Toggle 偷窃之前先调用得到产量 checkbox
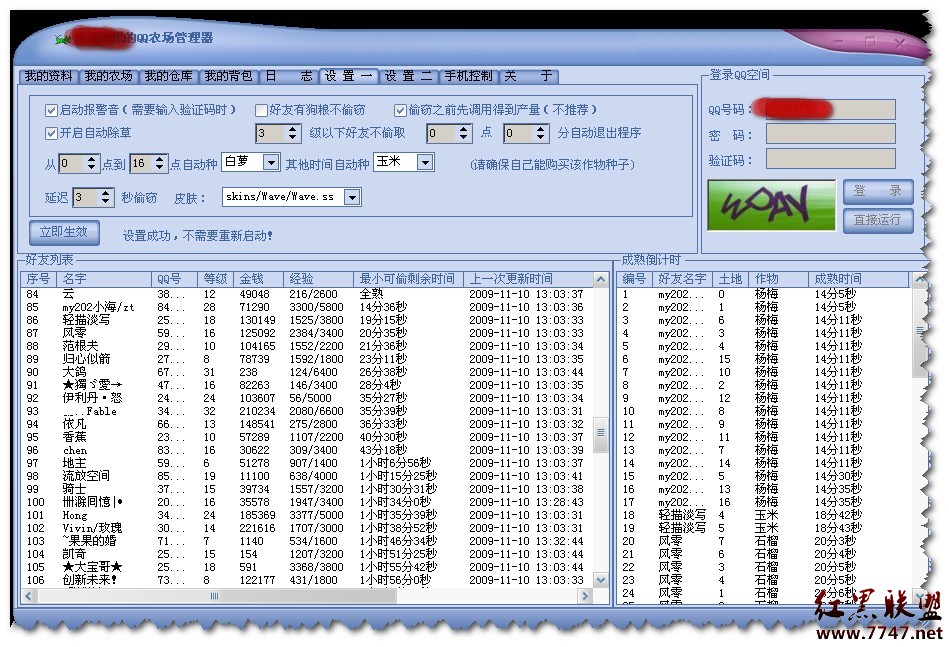The height and width of the screenshot is (647, 949). [x=400, y=110]
